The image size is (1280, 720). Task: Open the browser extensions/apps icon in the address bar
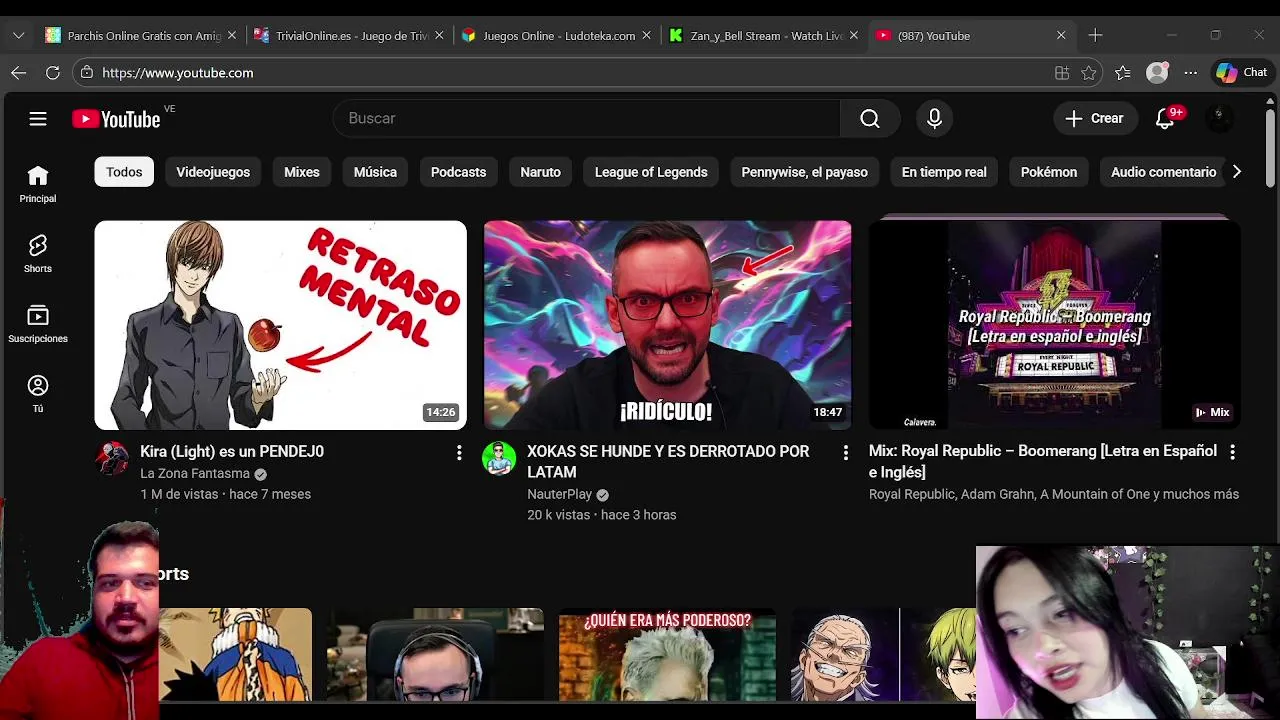(x=1062, y=72)
